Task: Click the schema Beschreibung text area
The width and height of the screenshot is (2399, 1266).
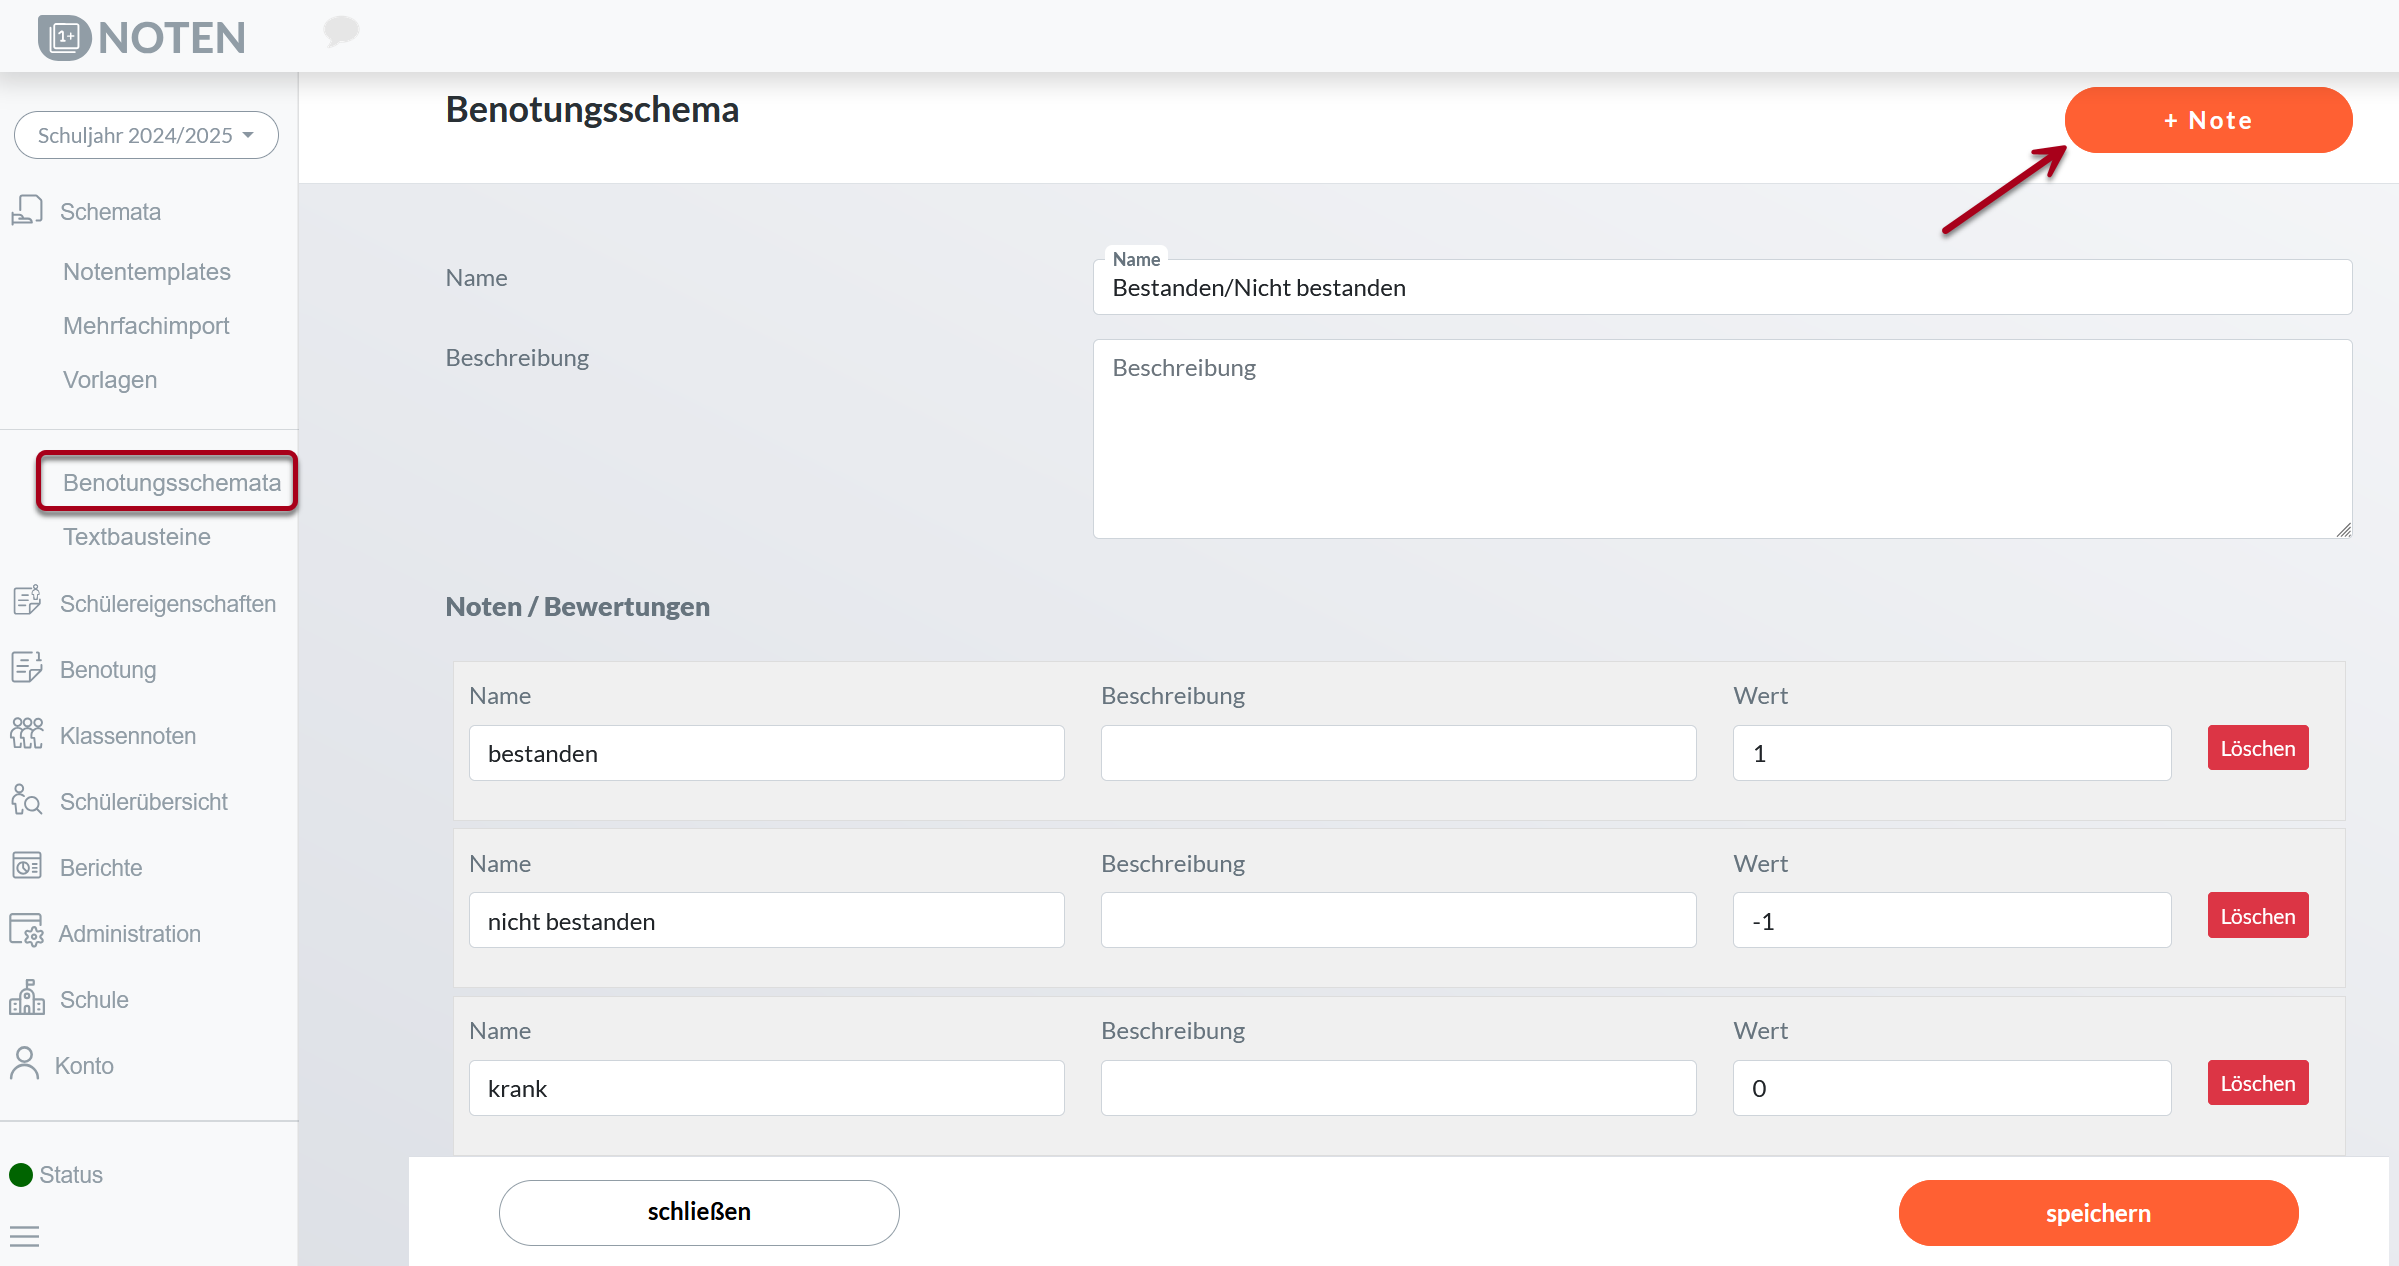Action: click(x=1721, y=439)
